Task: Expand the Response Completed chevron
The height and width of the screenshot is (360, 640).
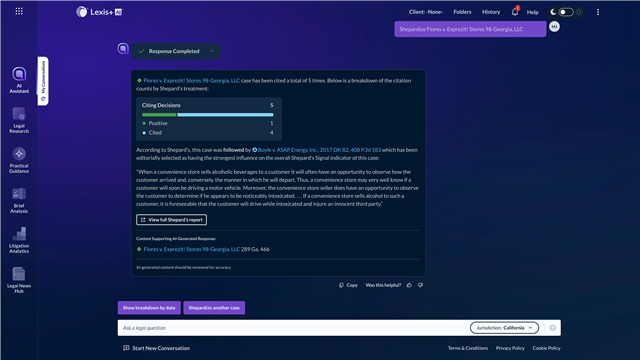Action: [x=212, y=51]
